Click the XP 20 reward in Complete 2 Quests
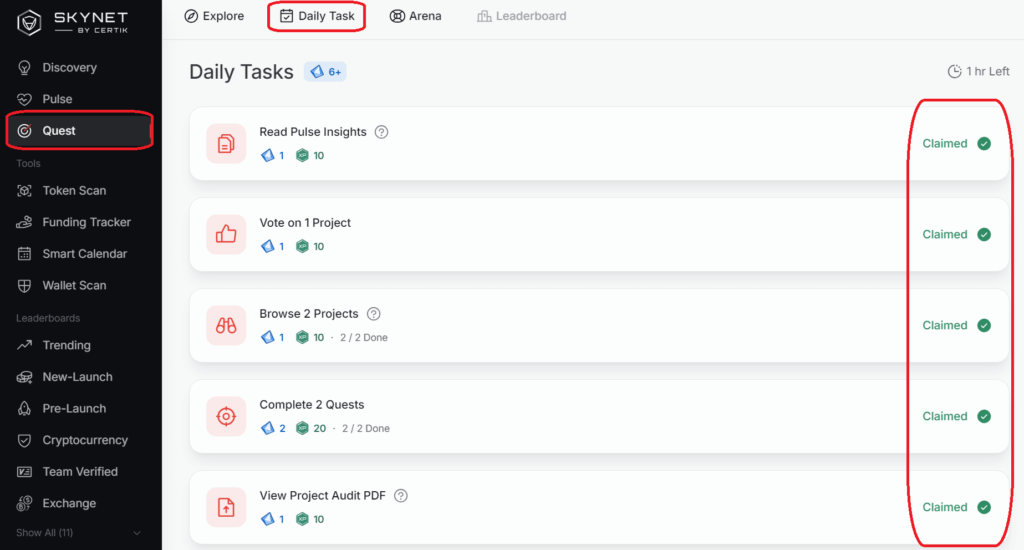This screenshot has width=1024, height=550. (x=311, y=429)
